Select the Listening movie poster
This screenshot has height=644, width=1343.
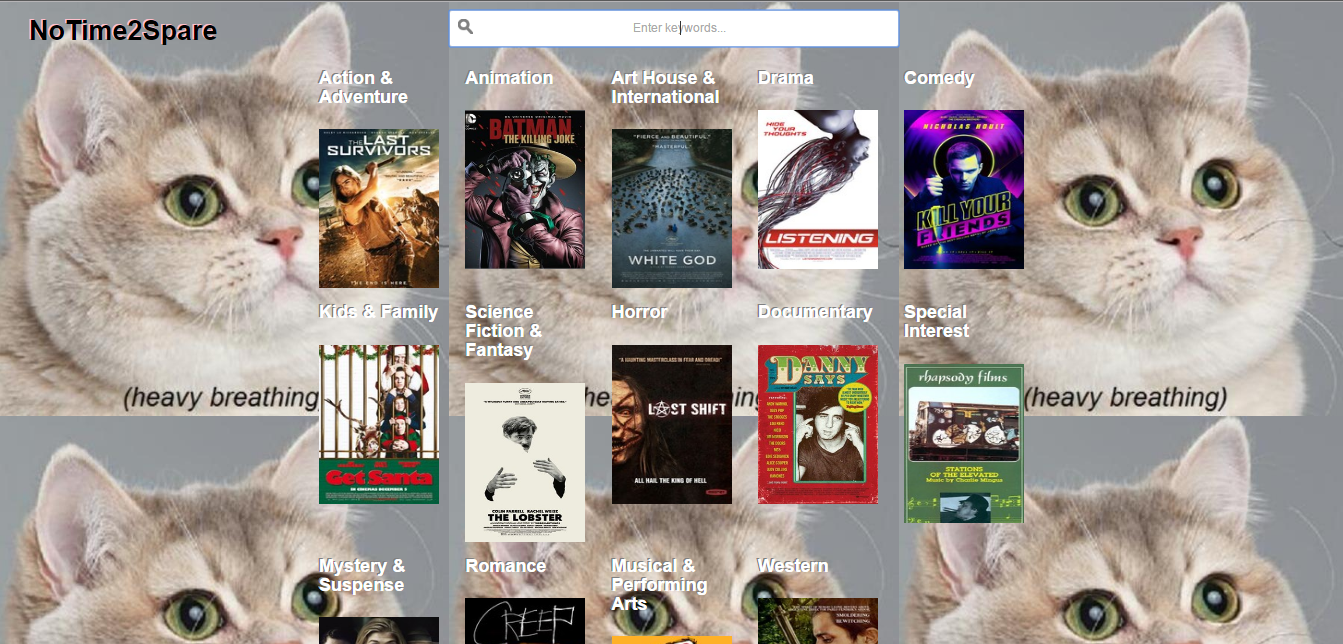tap(818, 189)
